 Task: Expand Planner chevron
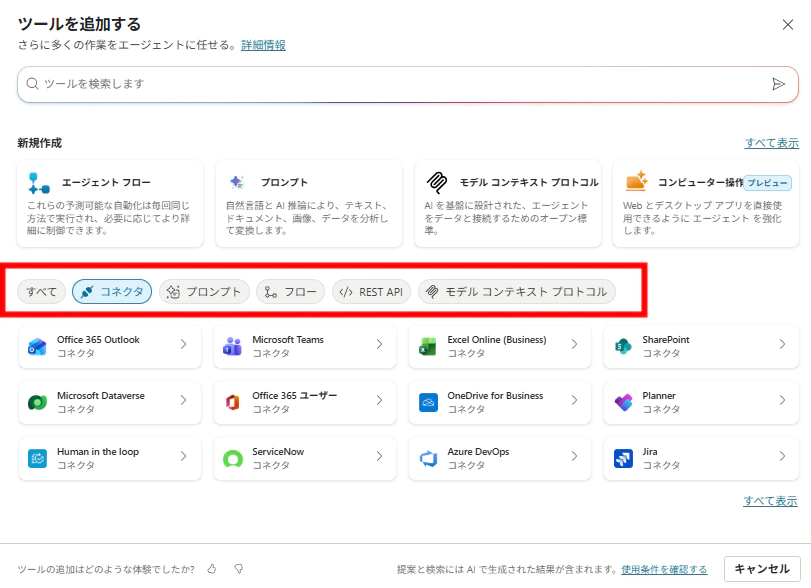click(782, 400)
